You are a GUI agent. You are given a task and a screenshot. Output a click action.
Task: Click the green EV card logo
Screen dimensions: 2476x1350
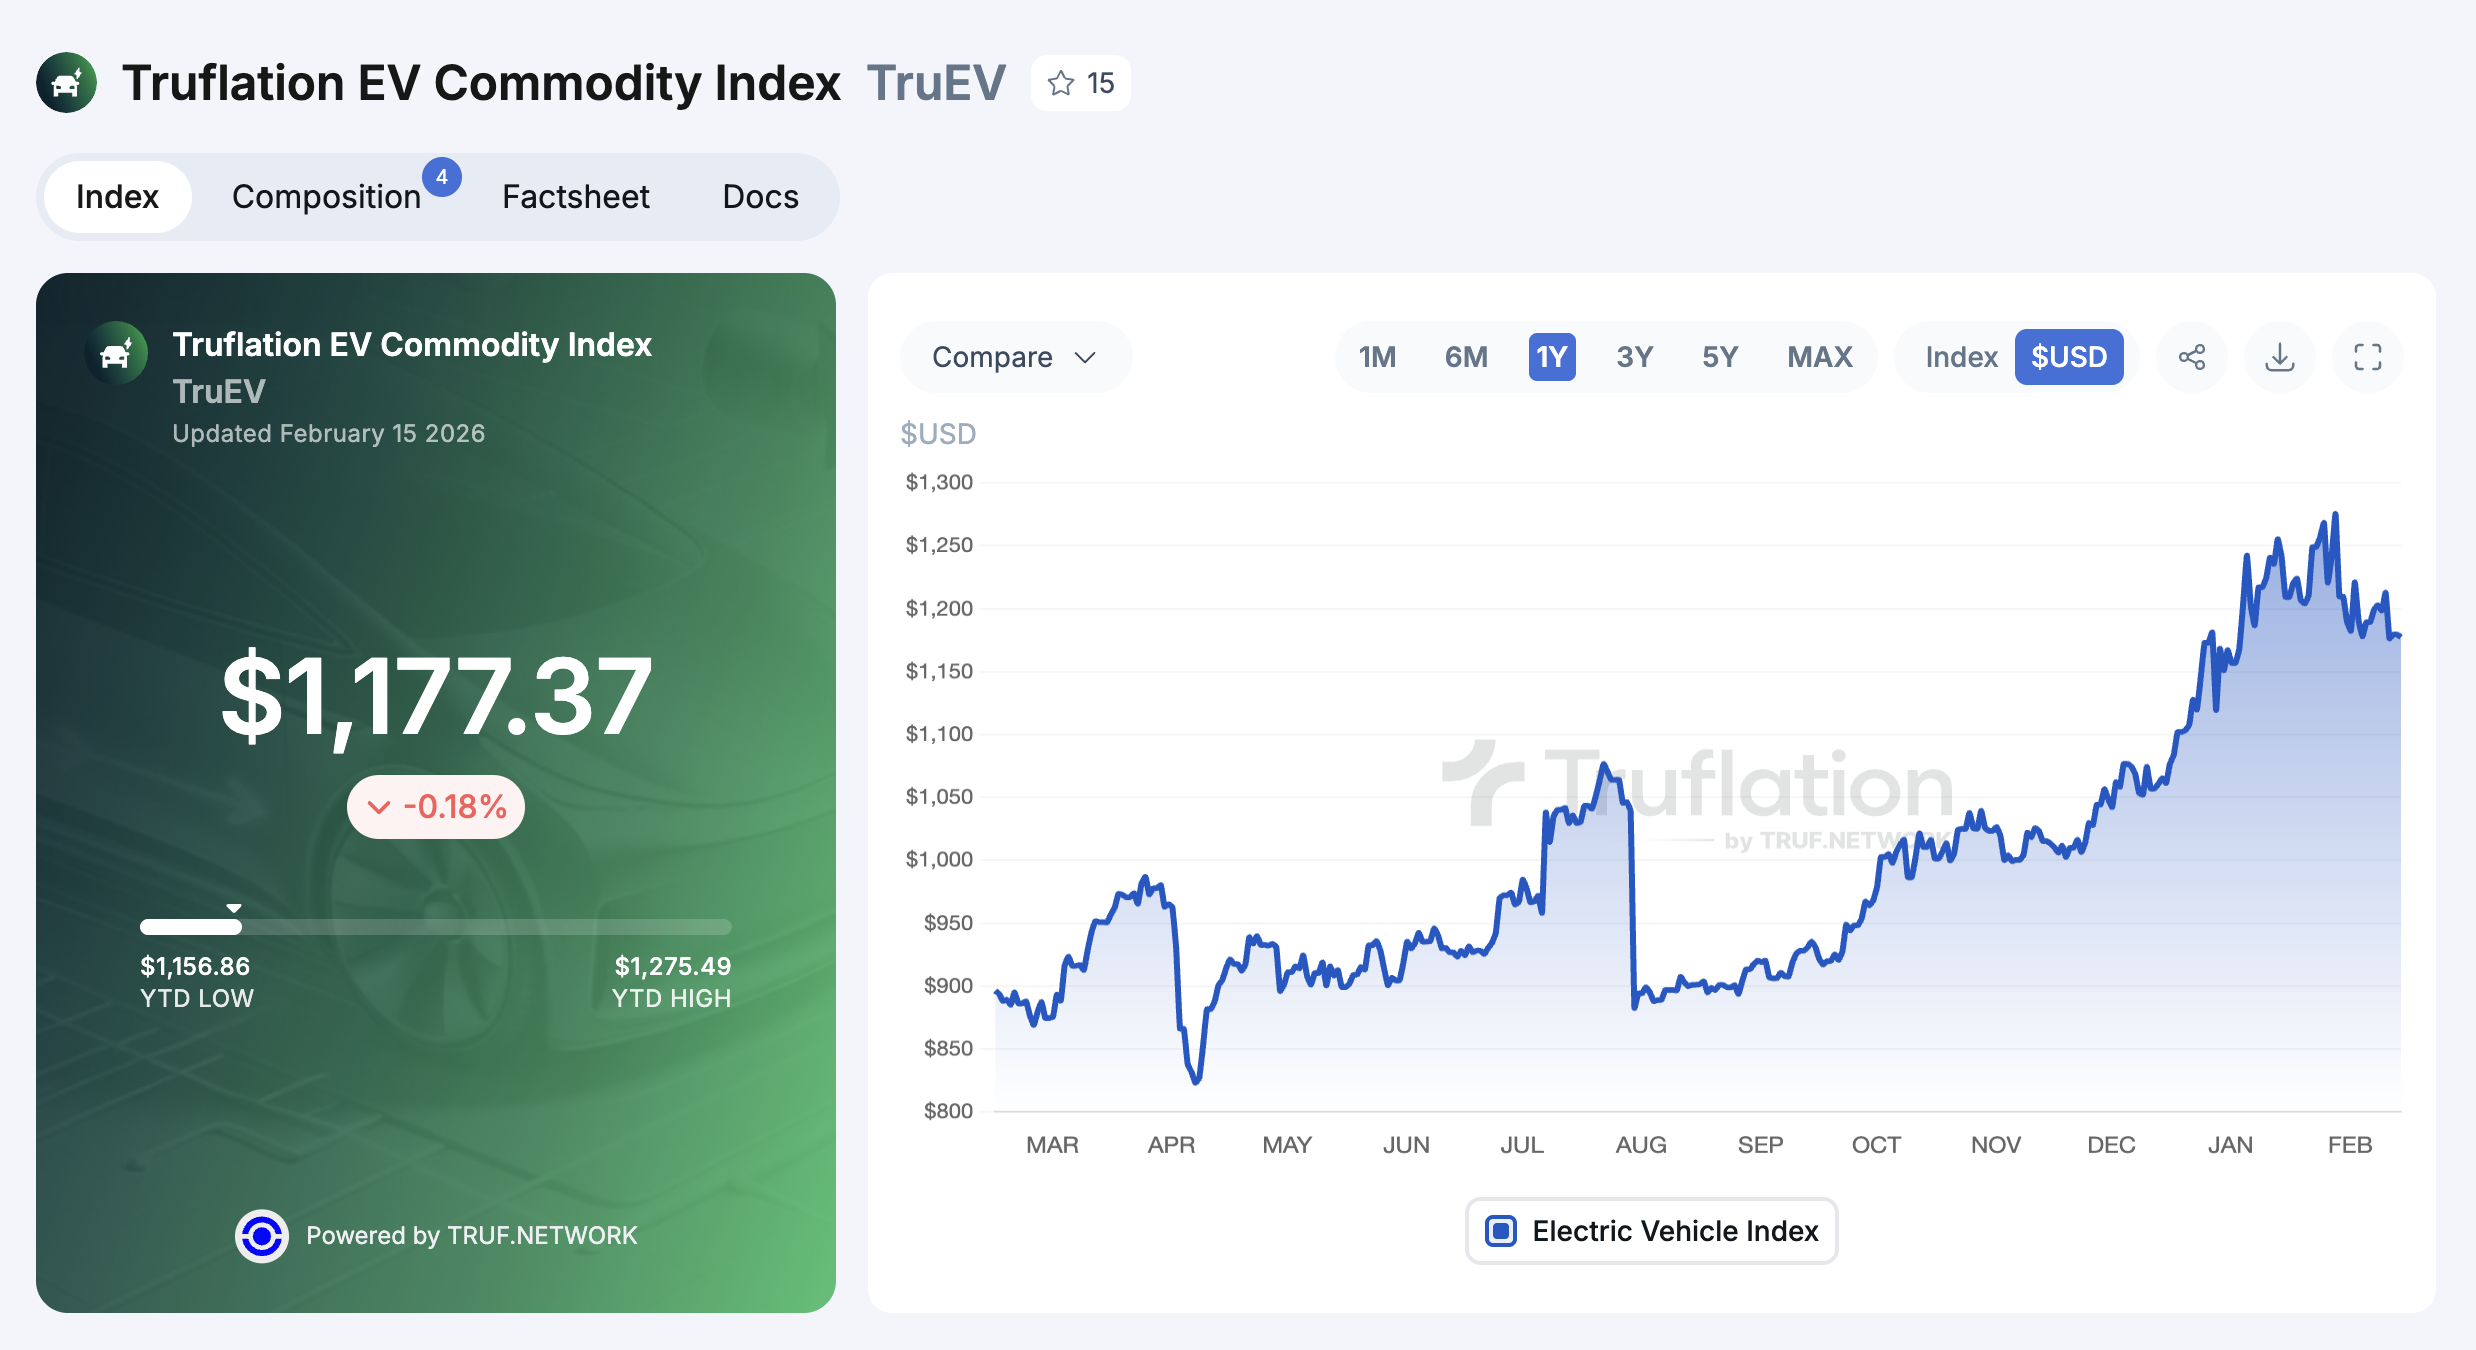115,353
